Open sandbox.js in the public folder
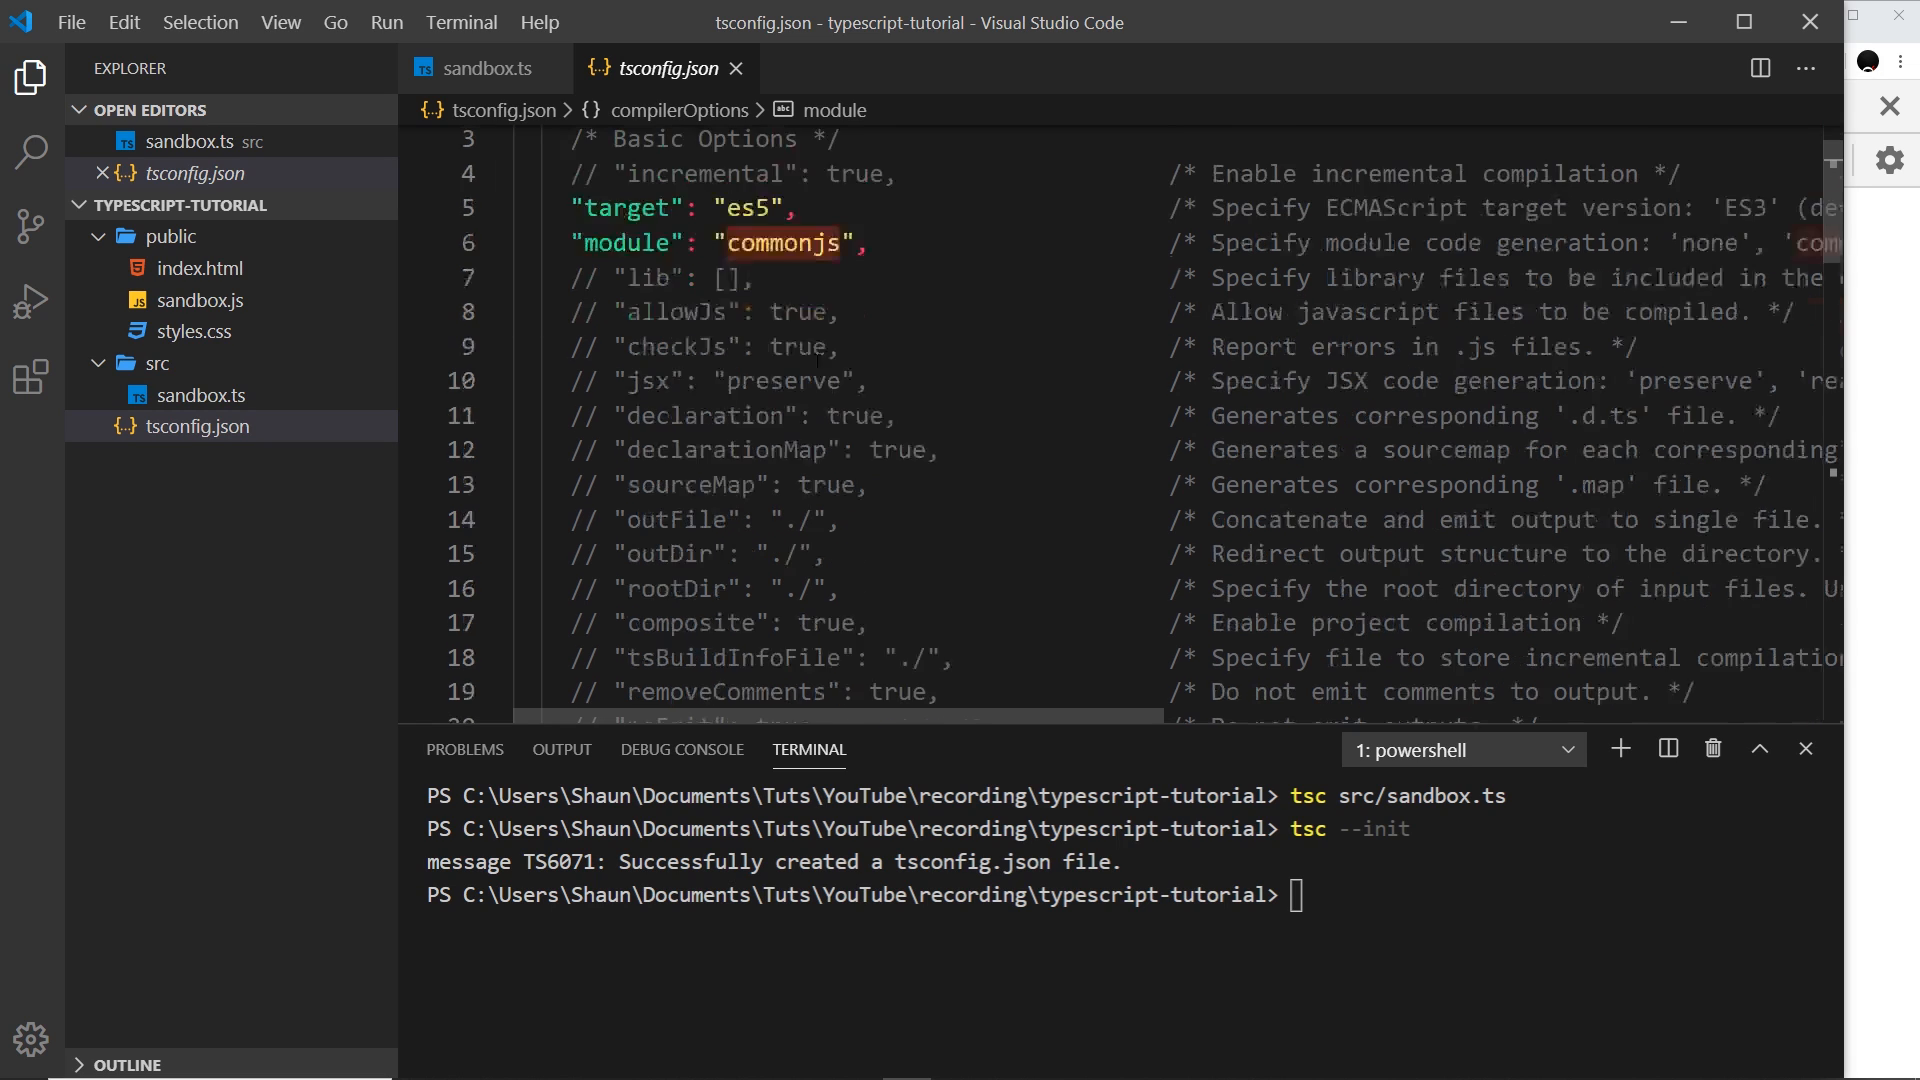This screenshot has width=1920, height=1080. [x=199, y=300]
